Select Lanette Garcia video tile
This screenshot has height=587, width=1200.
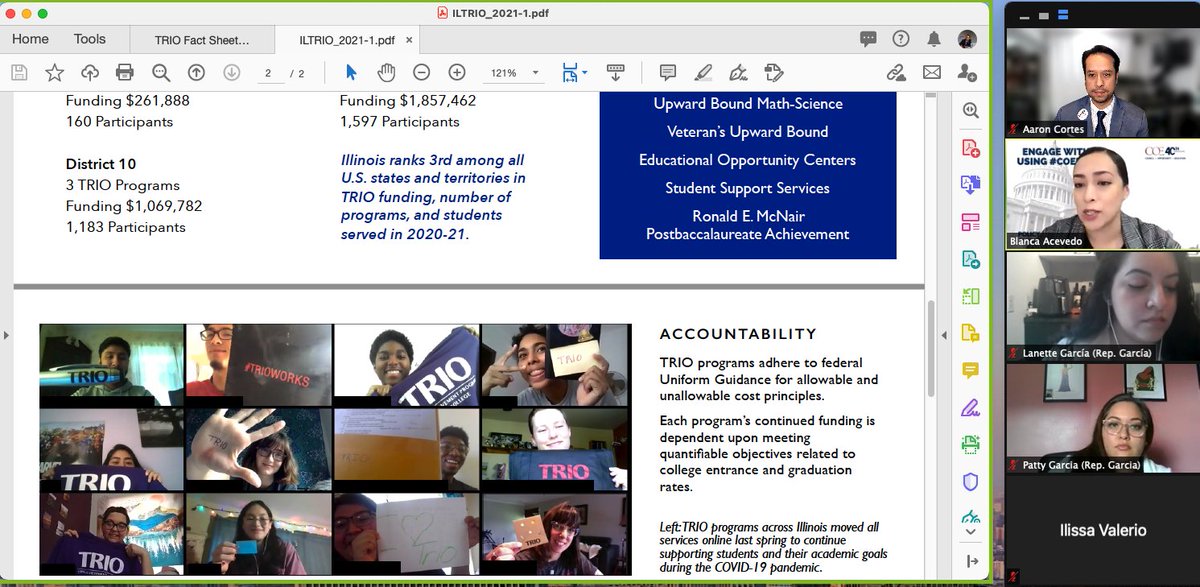(x=1103, y=306)
